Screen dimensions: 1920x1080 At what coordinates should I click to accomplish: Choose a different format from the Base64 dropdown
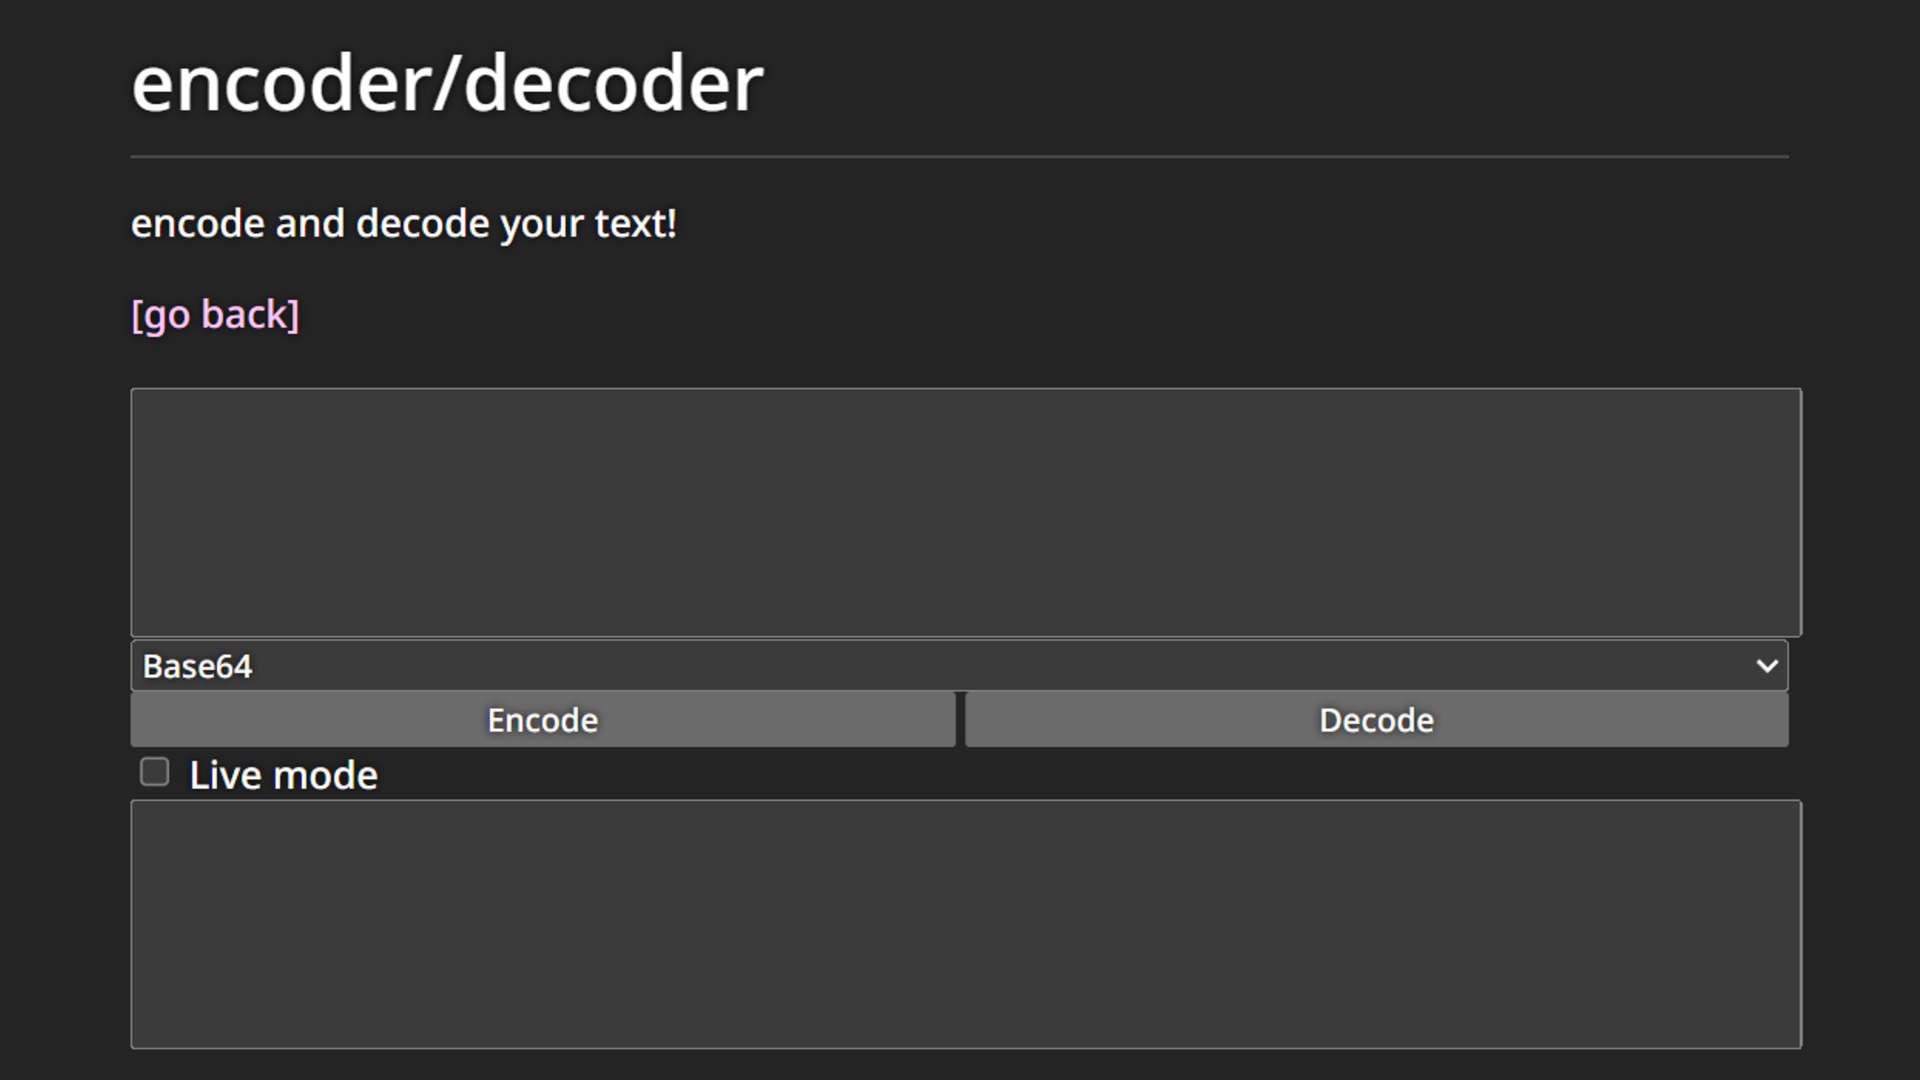tap(958, 665)
